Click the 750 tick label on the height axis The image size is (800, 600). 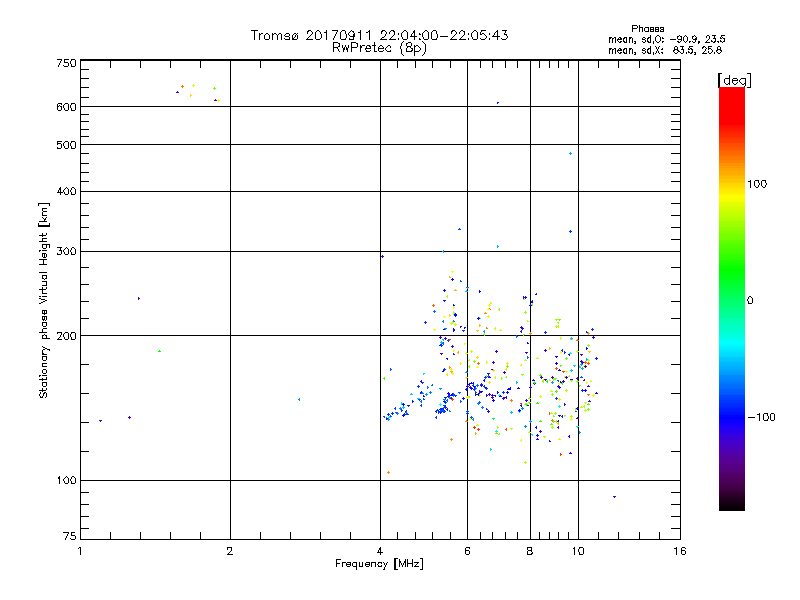pos(66,63)
